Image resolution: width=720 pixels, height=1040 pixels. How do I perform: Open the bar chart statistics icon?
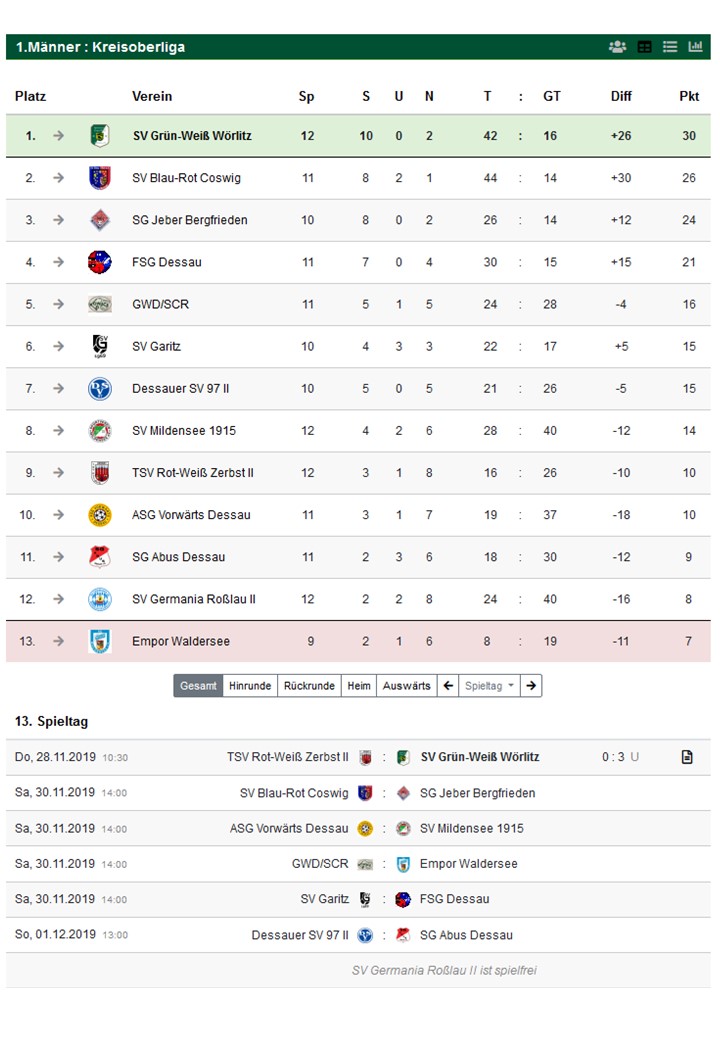[x=695, y=46]
